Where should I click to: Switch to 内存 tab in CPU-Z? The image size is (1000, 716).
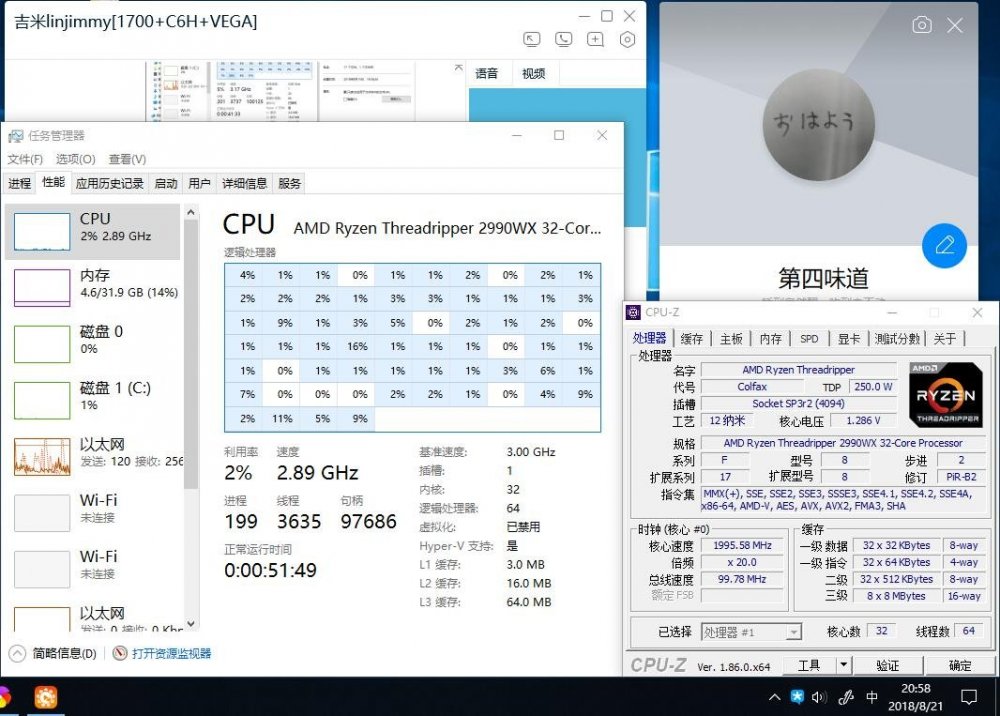[x=770, y=339]
